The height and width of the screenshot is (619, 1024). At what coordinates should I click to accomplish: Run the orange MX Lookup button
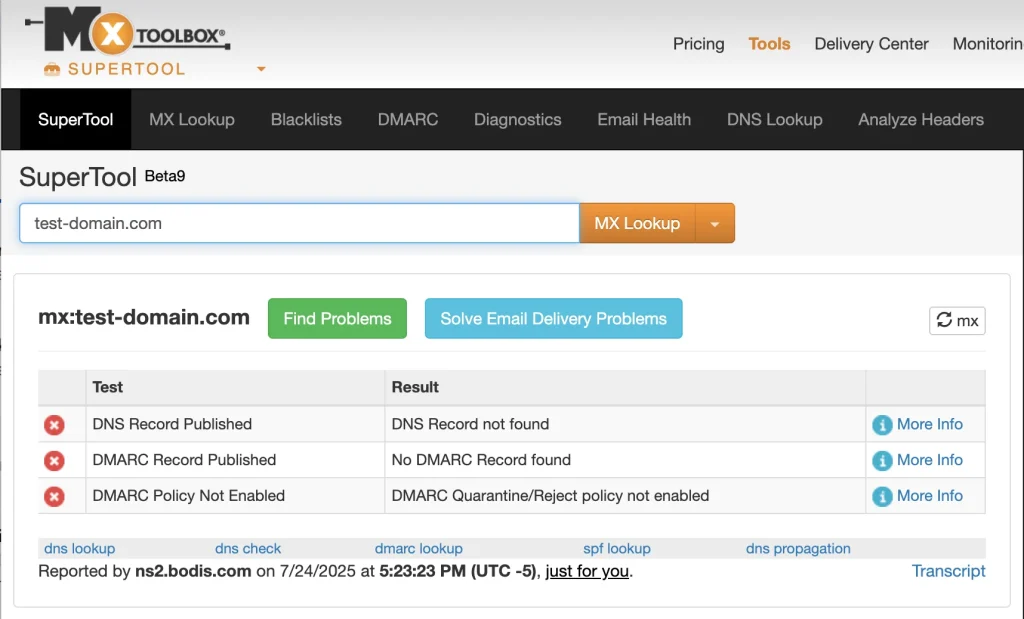(637, 223)
